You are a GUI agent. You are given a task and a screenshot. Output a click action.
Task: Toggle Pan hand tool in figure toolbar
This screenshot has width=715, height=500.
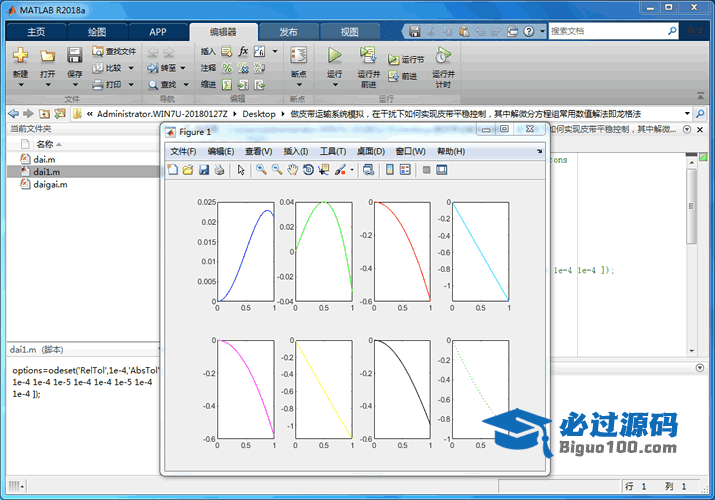click(x=292, y=170)
